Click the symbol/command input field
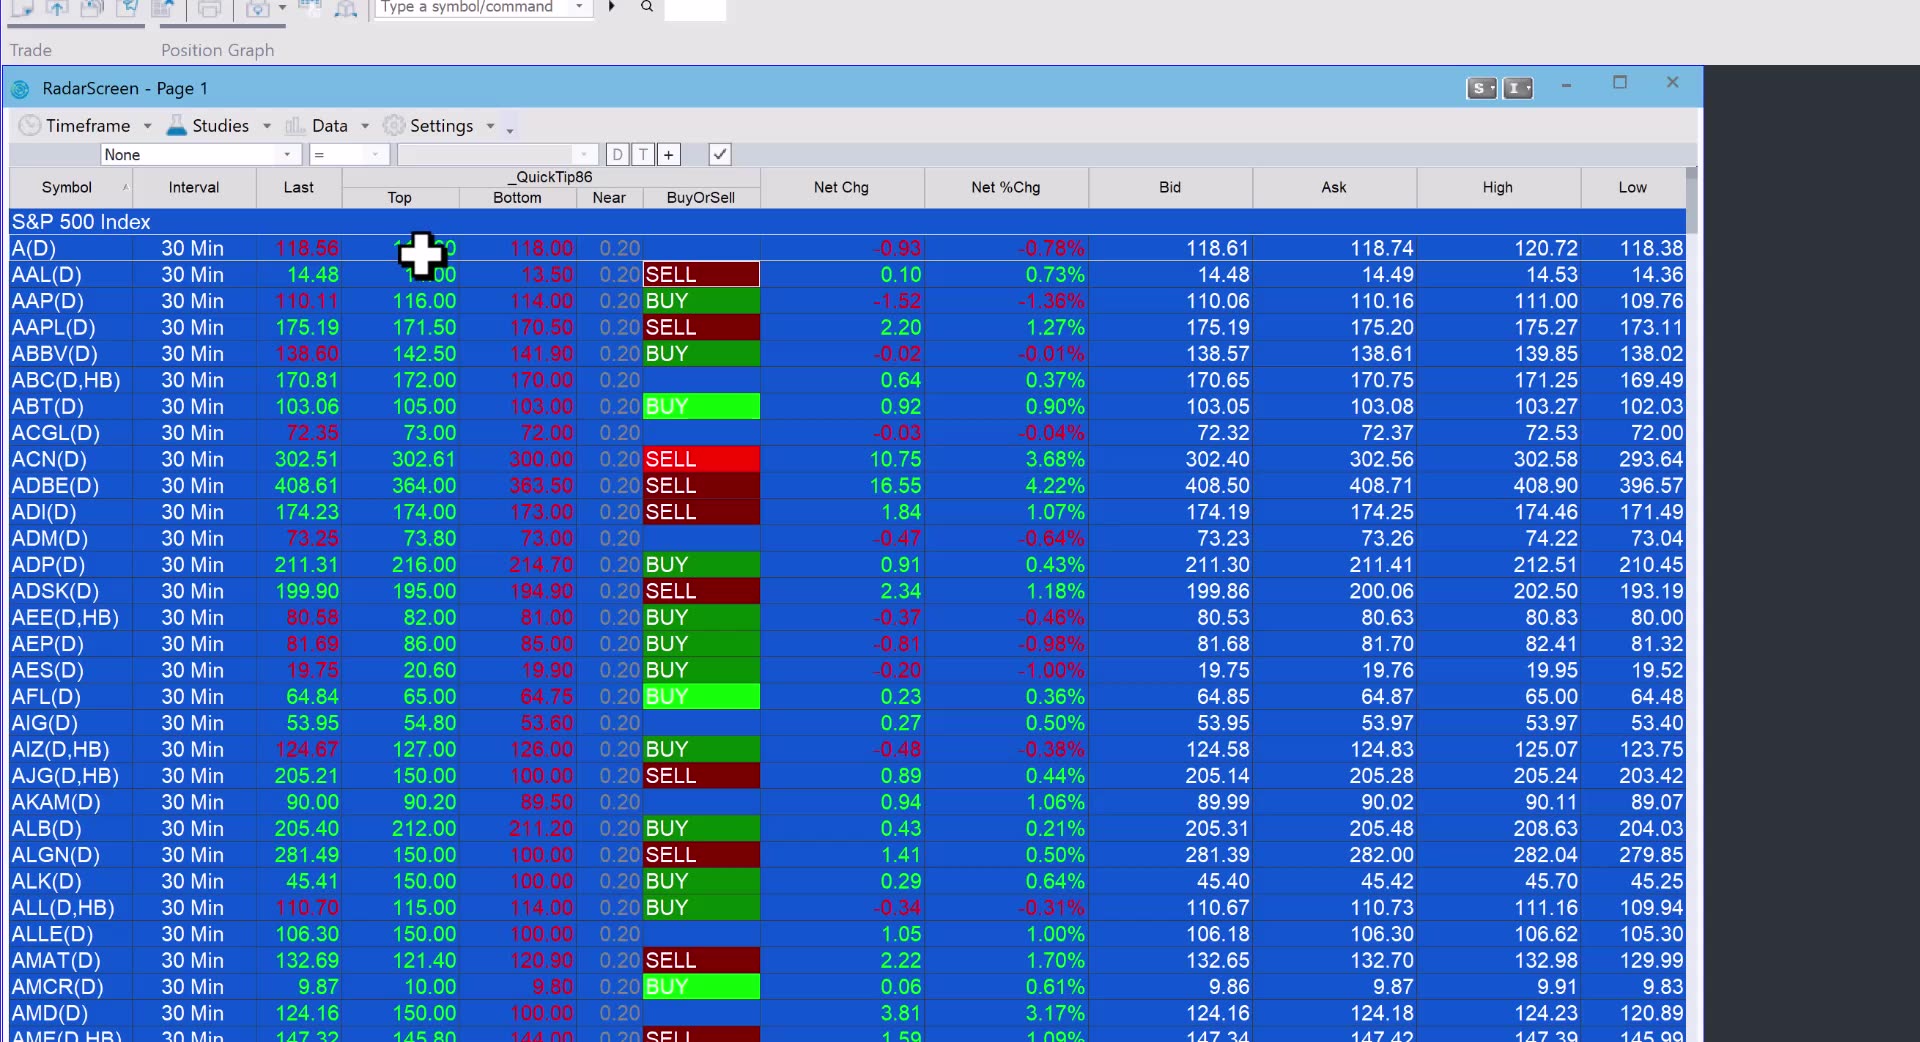Viewport: 1920px width, 1042px height. tap(470, 8)
